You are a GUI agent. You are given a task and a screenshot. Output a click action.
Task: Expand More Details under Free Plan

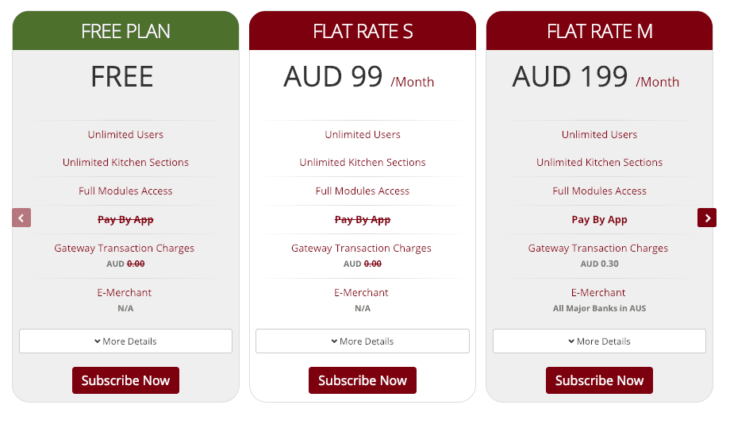125,341
